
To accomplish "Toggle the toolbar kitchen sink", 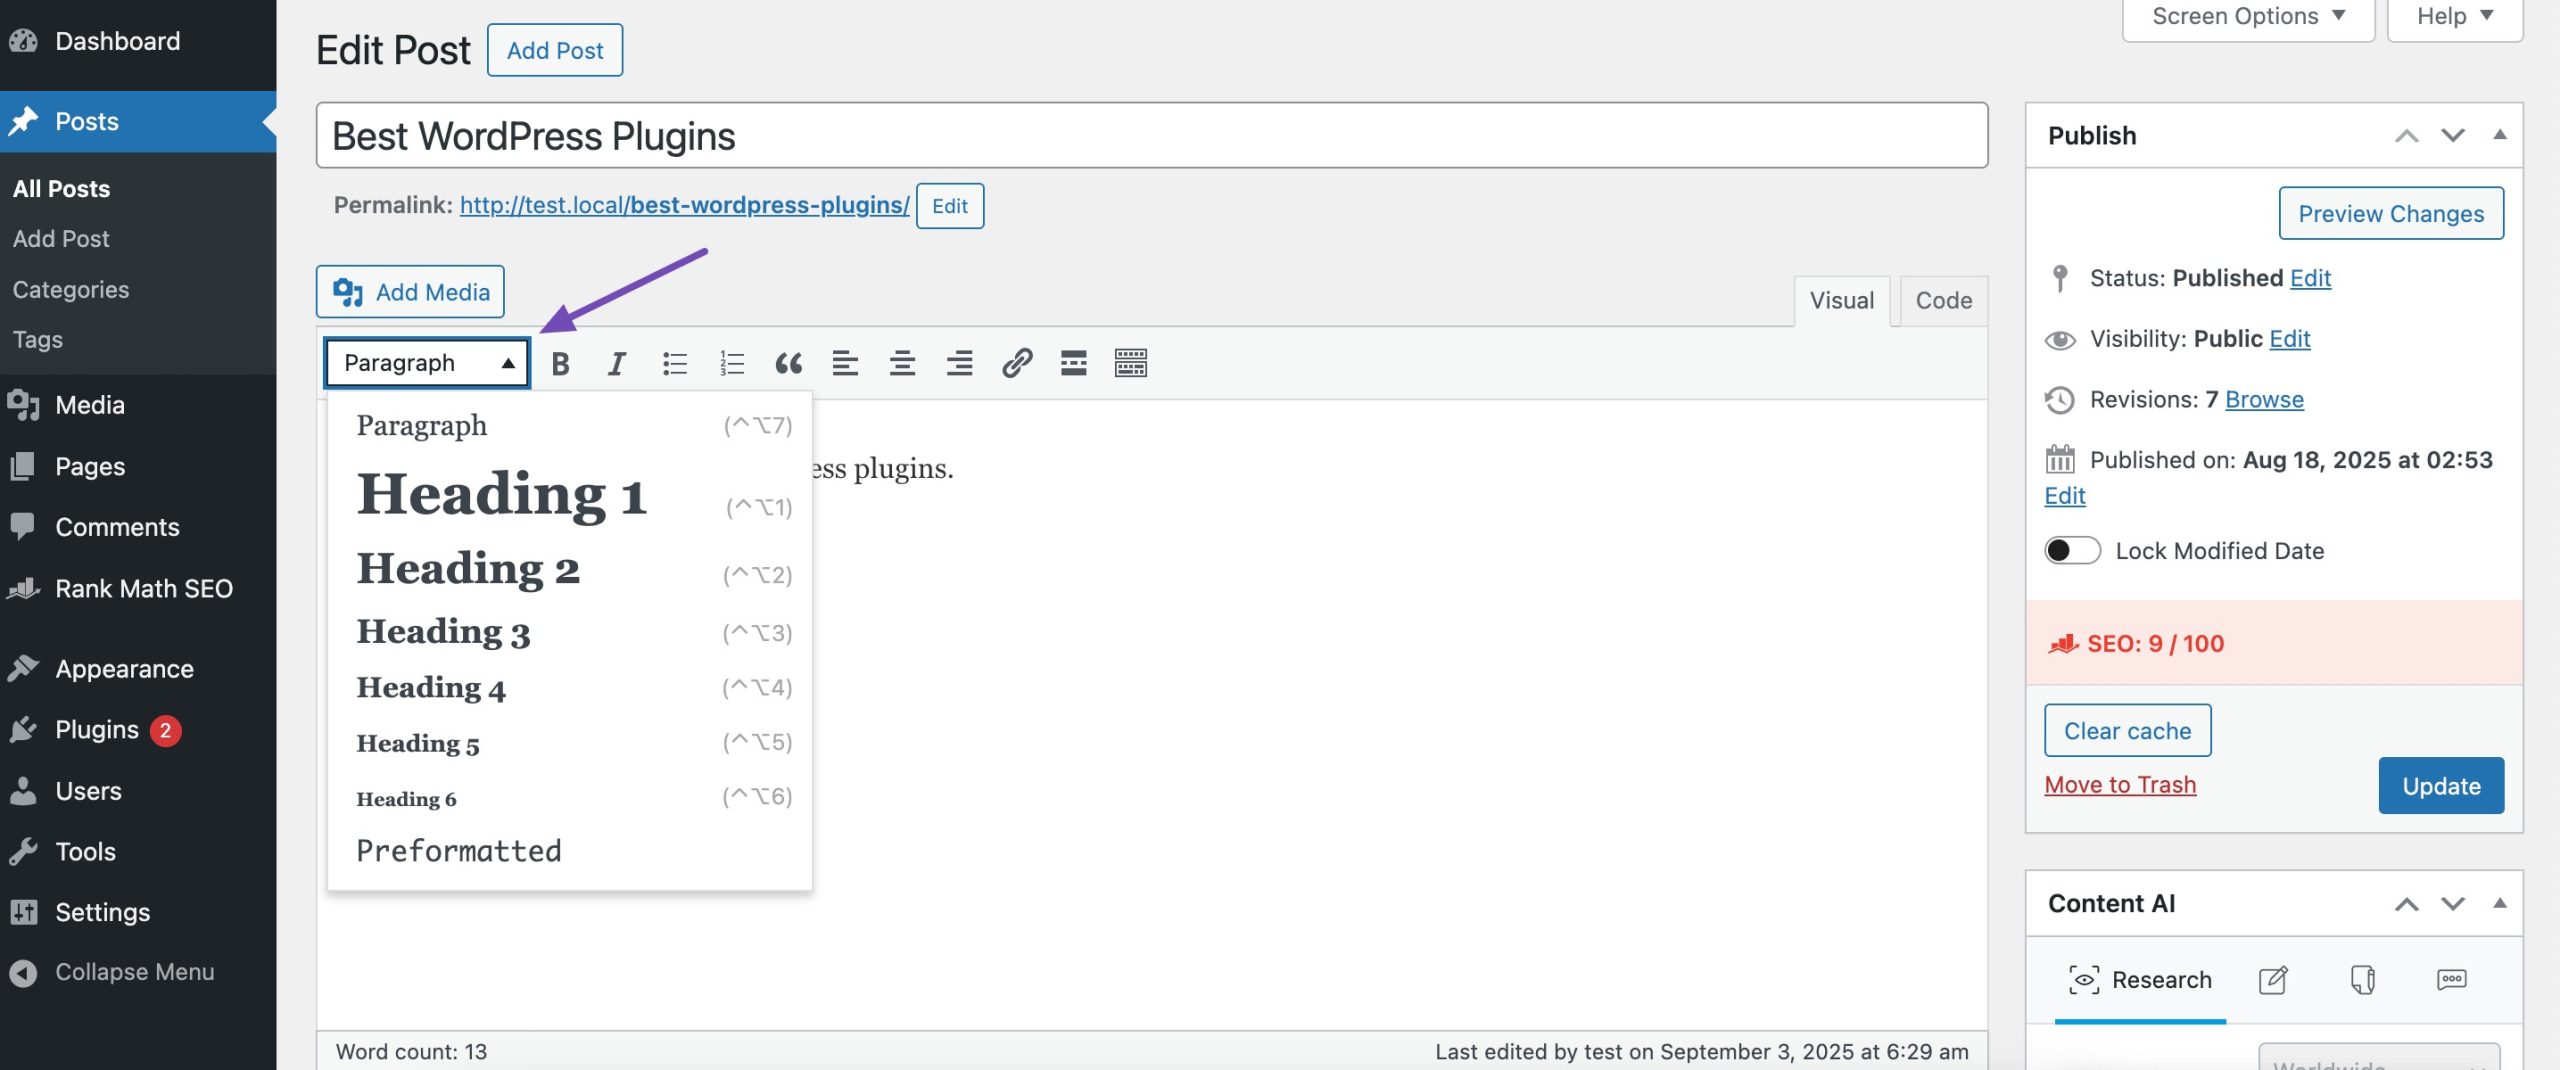I will coord(1131,363).
